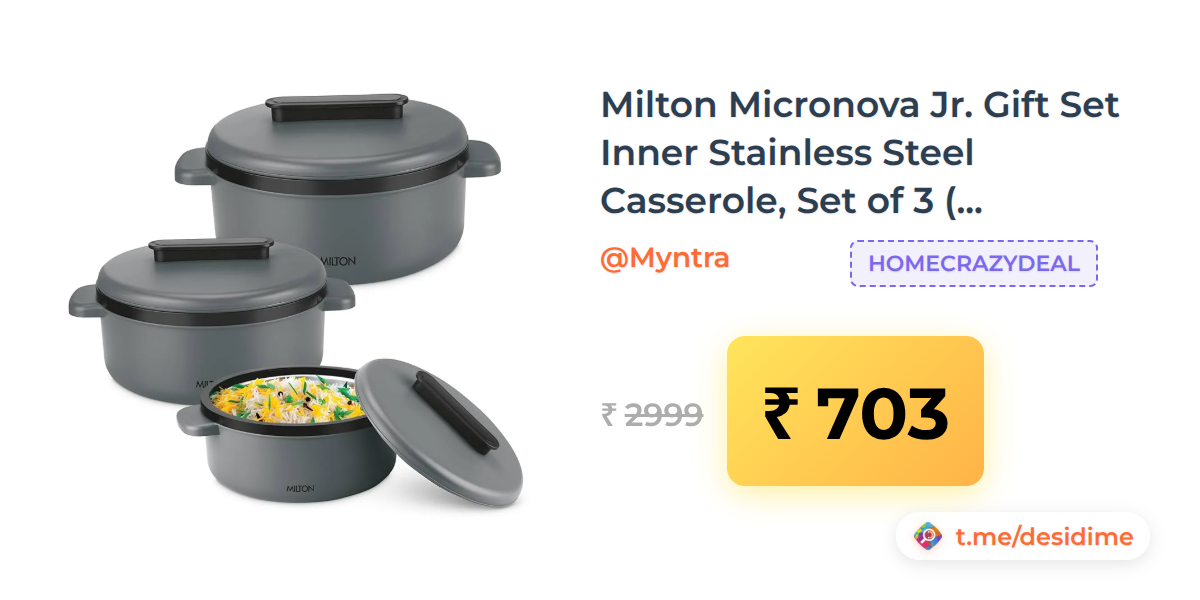The image size is (1200, 600).
Task: Click the right side handle of largest casserole
Action: click(x=483, y=156)
